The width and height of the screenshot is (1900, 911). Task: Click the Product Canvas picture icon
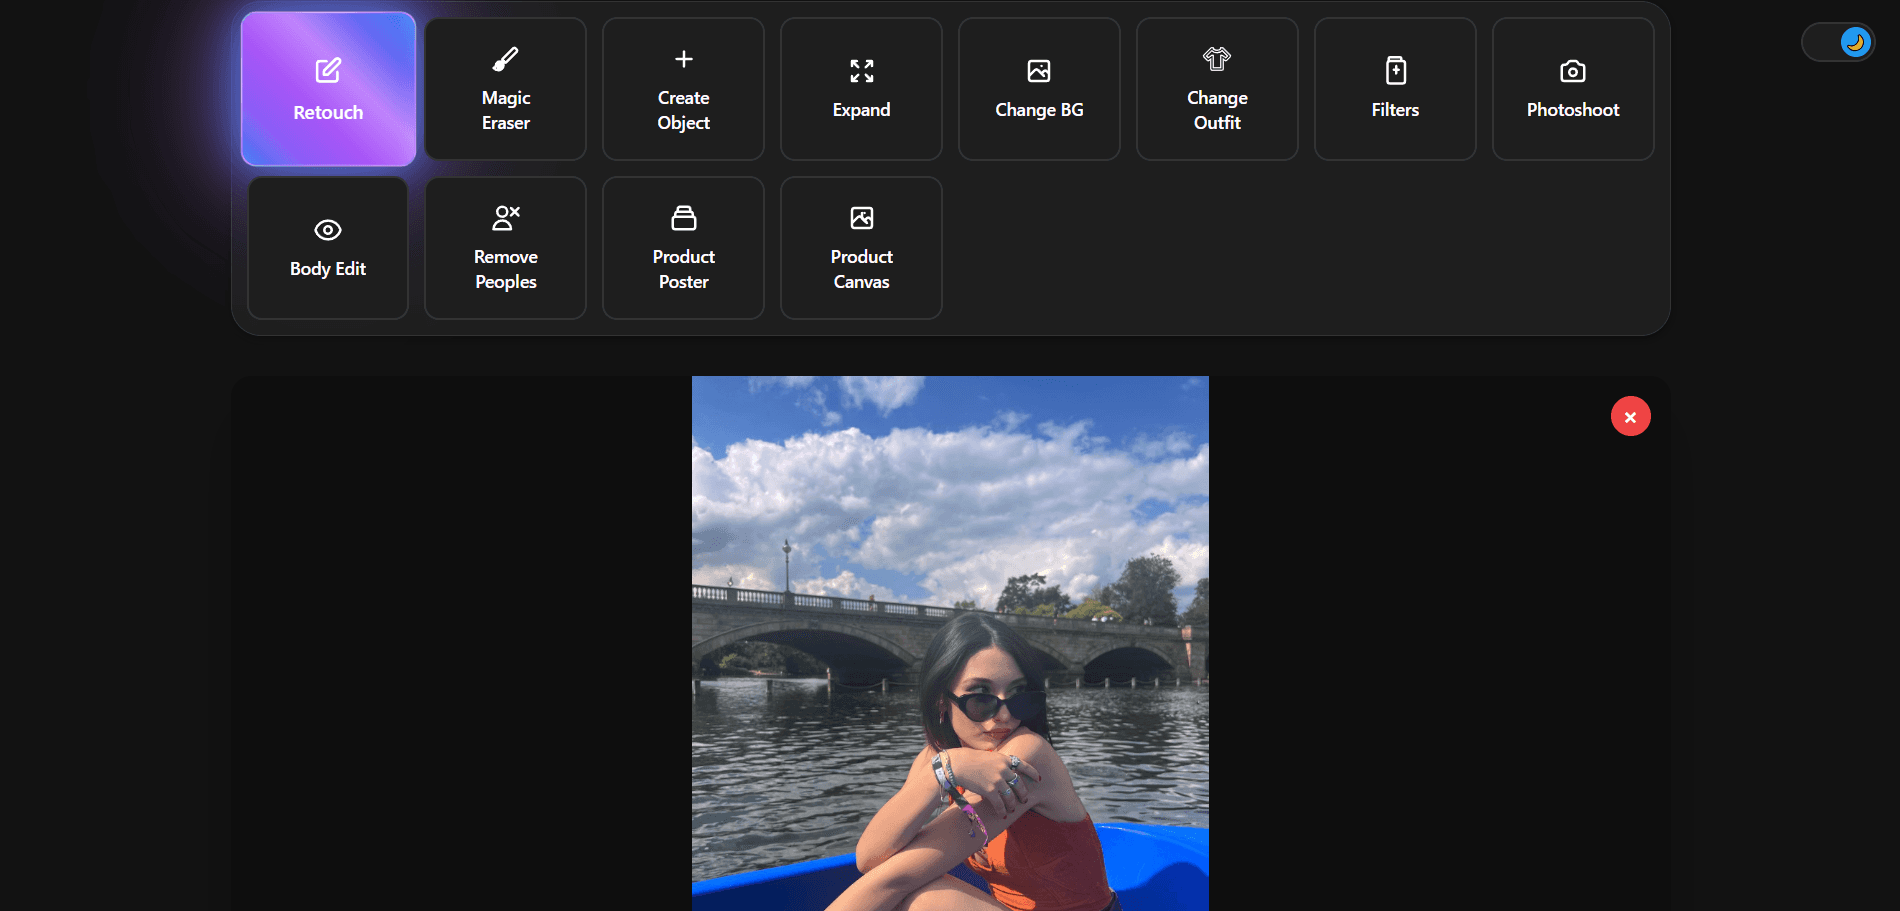861,218
